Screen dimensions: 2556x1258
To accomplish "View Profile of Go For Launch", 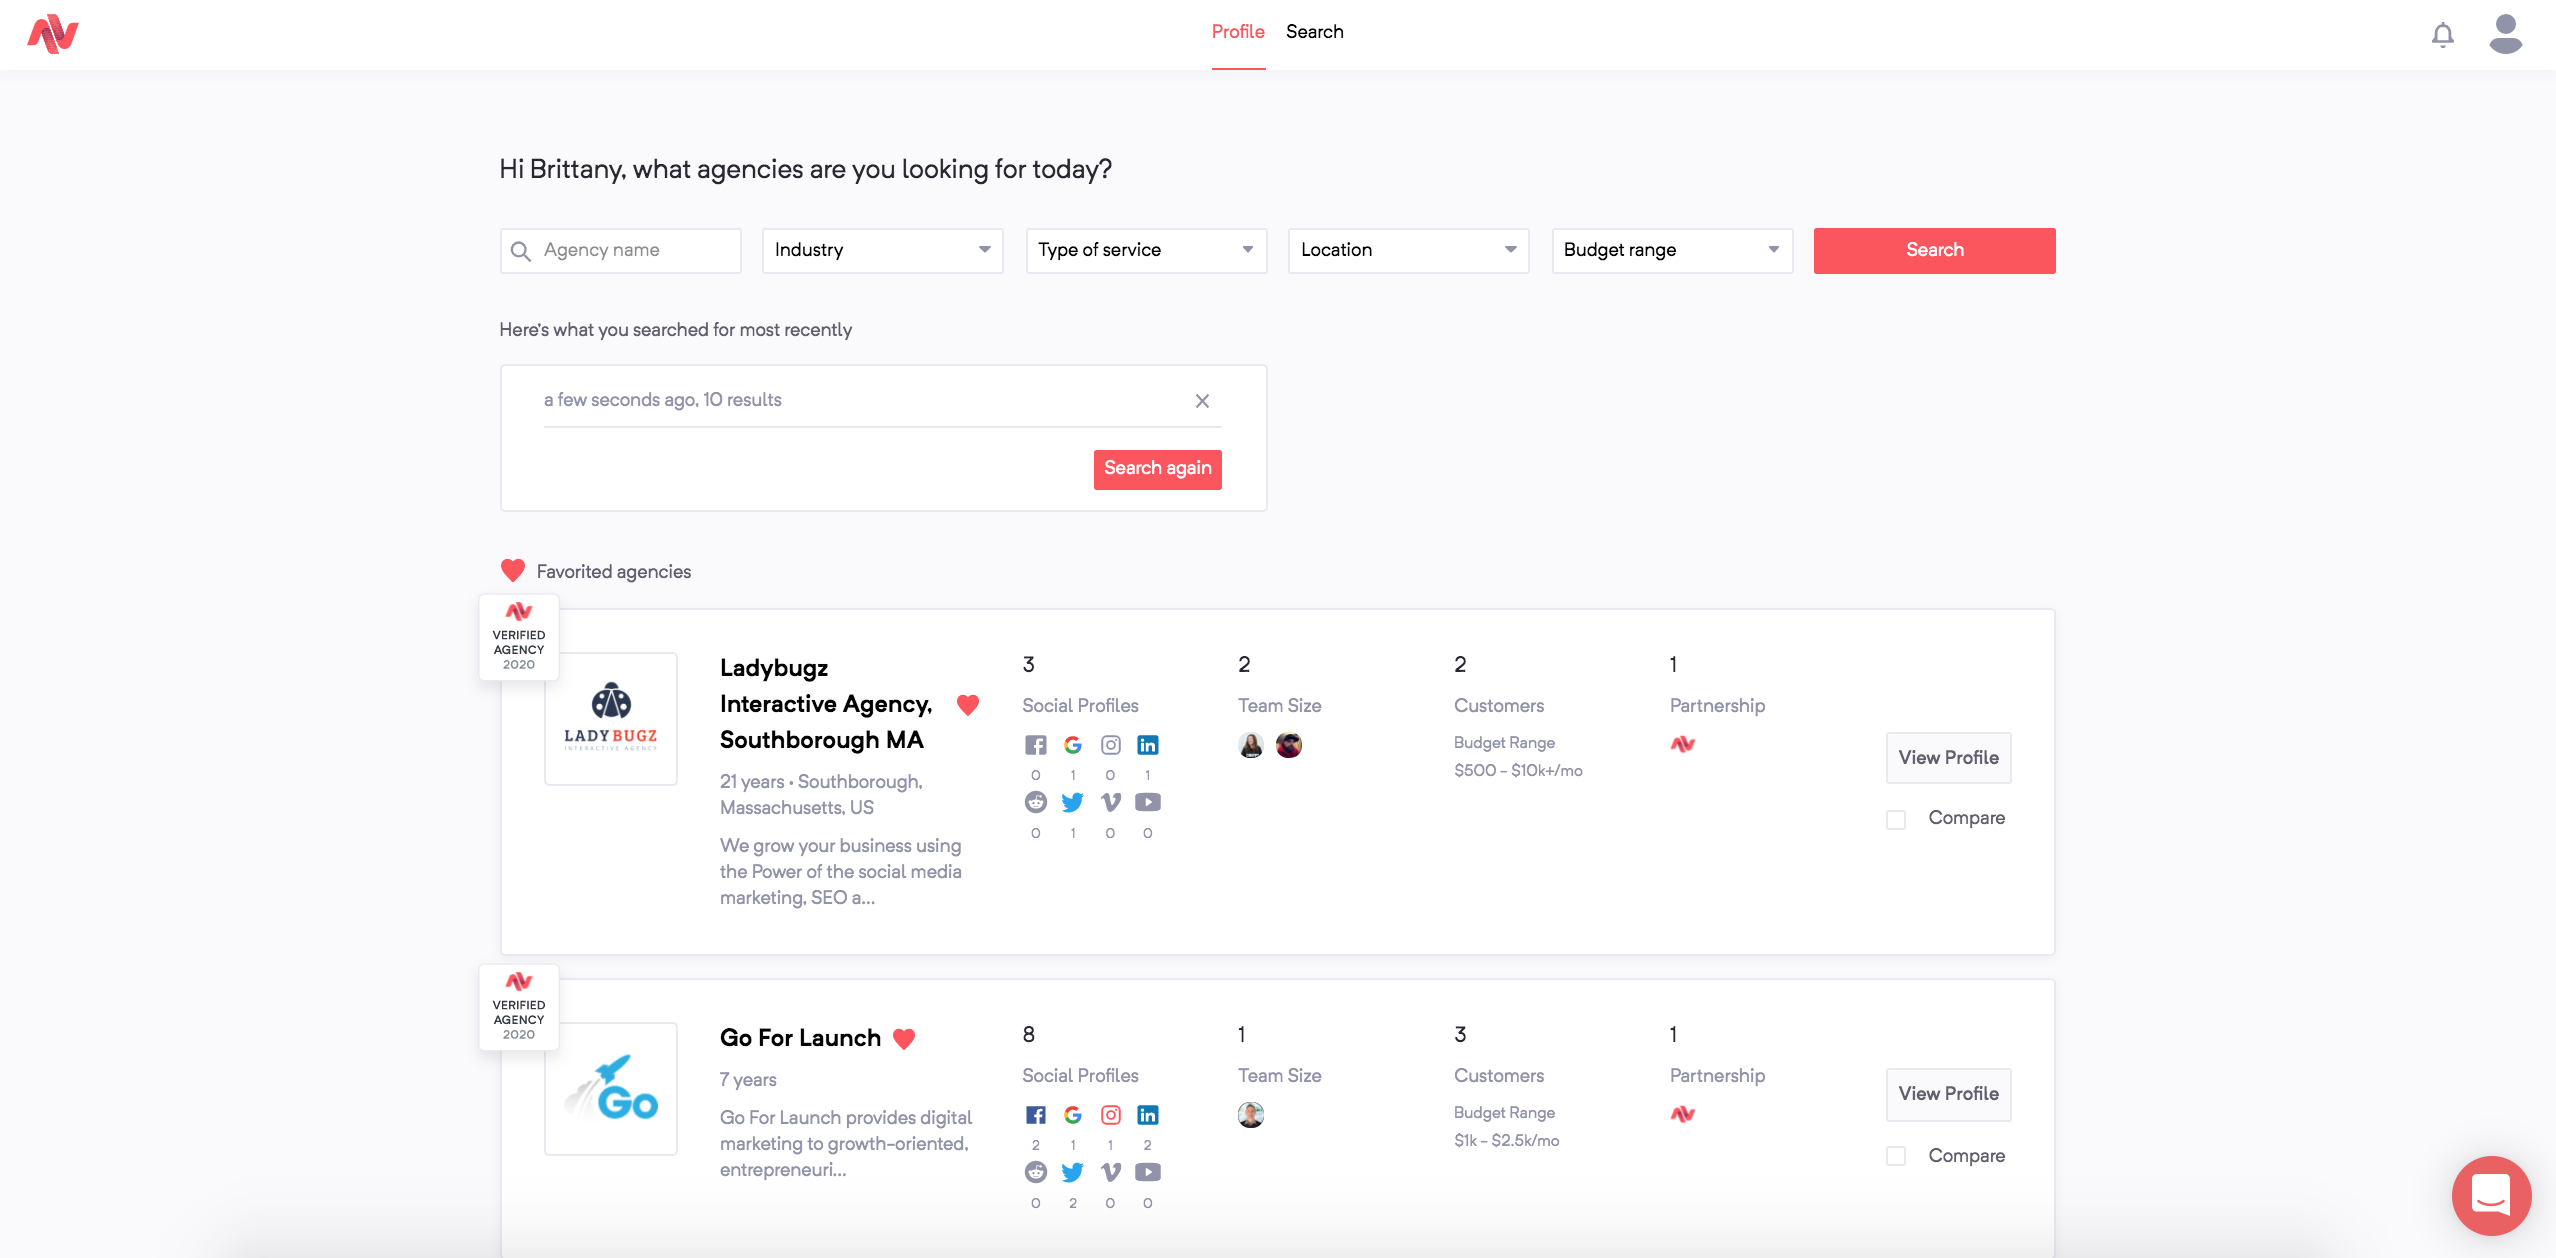I will 1948,1094.
